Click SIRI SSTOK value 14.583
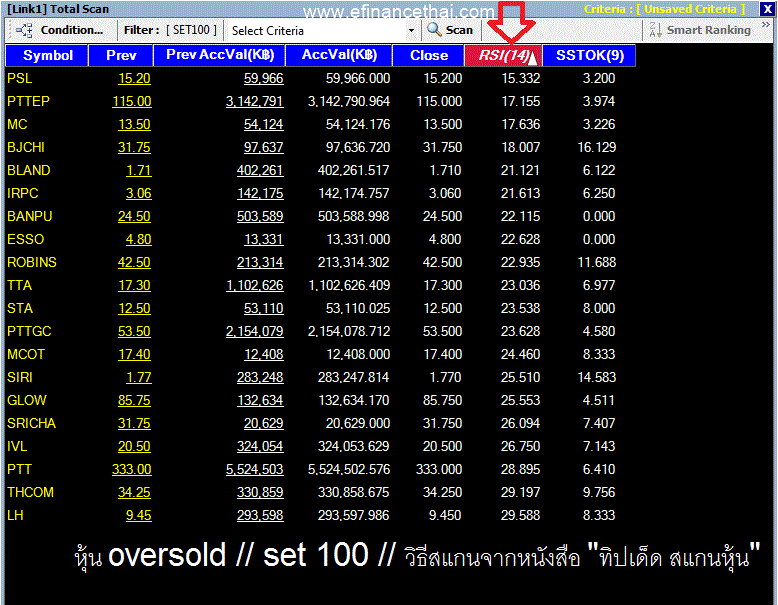The image size is (778, 605). 596,377
